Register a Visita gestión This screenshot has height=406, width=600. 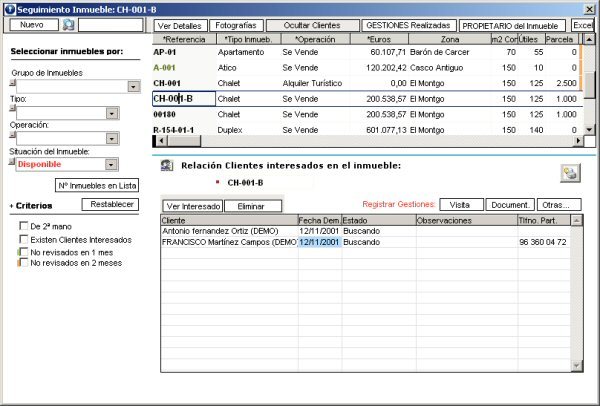(x=461, y=205)
